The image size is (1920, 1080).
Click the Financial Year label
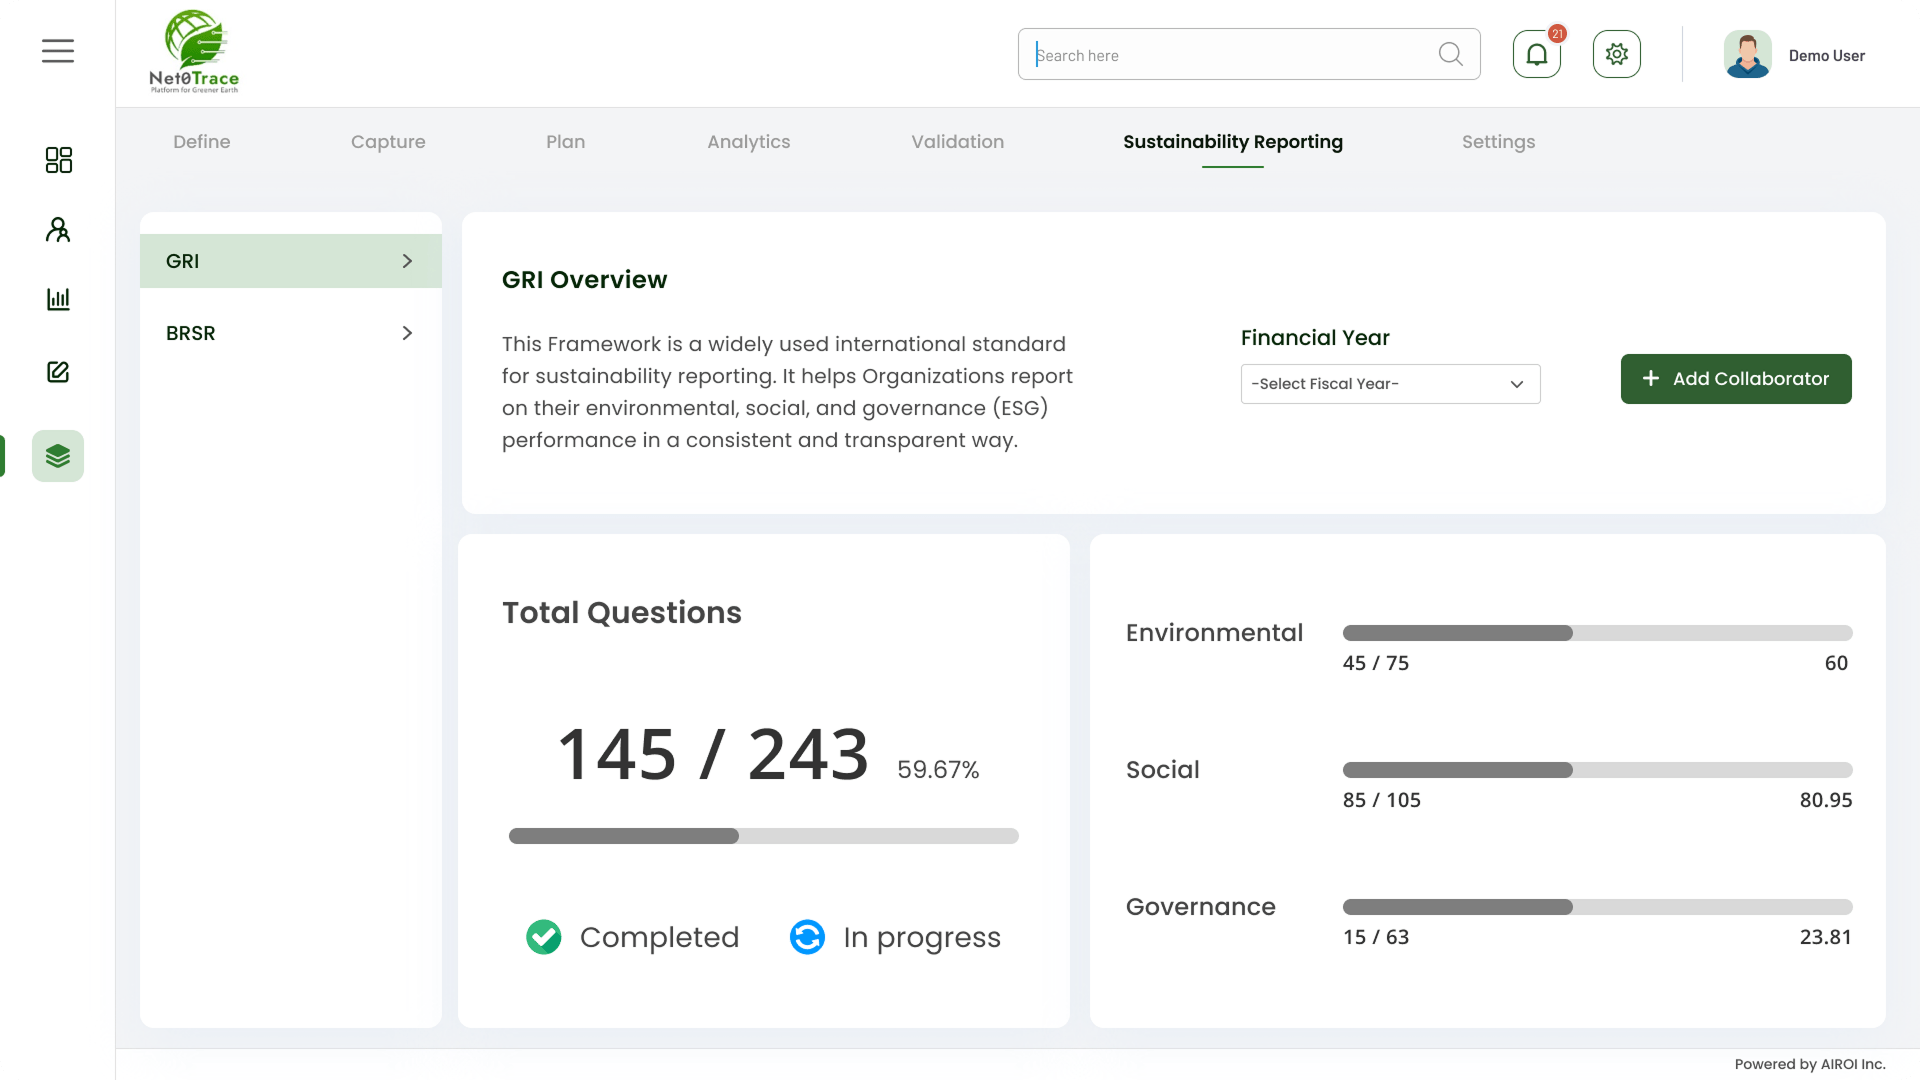point(1315,338)
